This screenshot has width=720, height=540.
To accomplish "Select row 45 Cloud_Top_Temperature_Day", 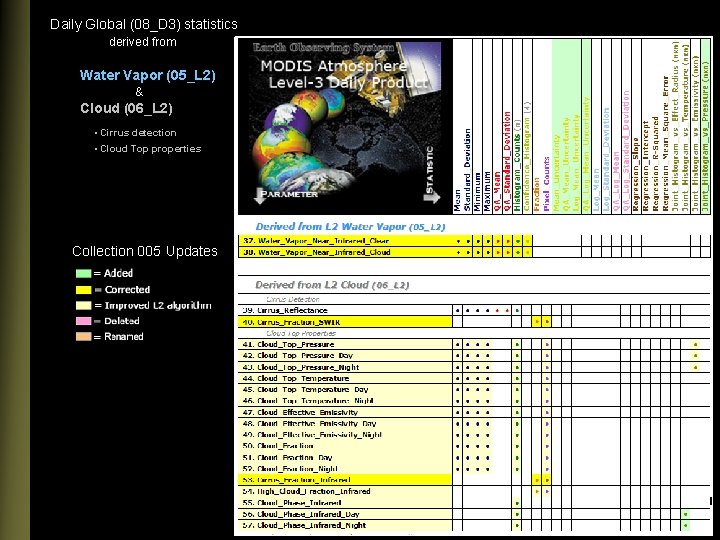I will click(x=474, y=389).
